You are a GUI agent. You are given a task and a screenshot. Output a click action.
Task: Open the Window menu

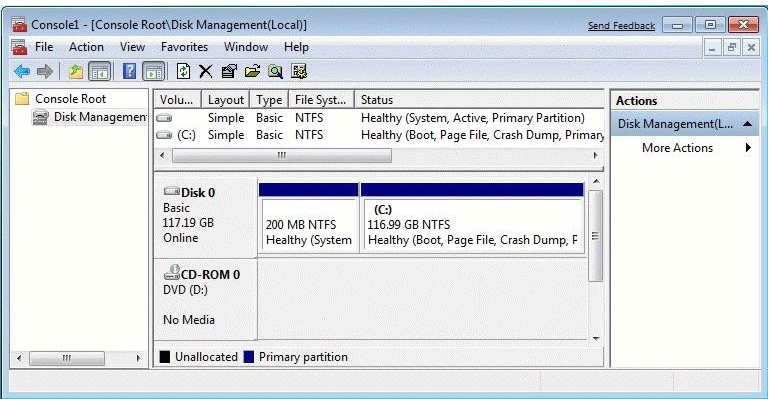[246, 47]
